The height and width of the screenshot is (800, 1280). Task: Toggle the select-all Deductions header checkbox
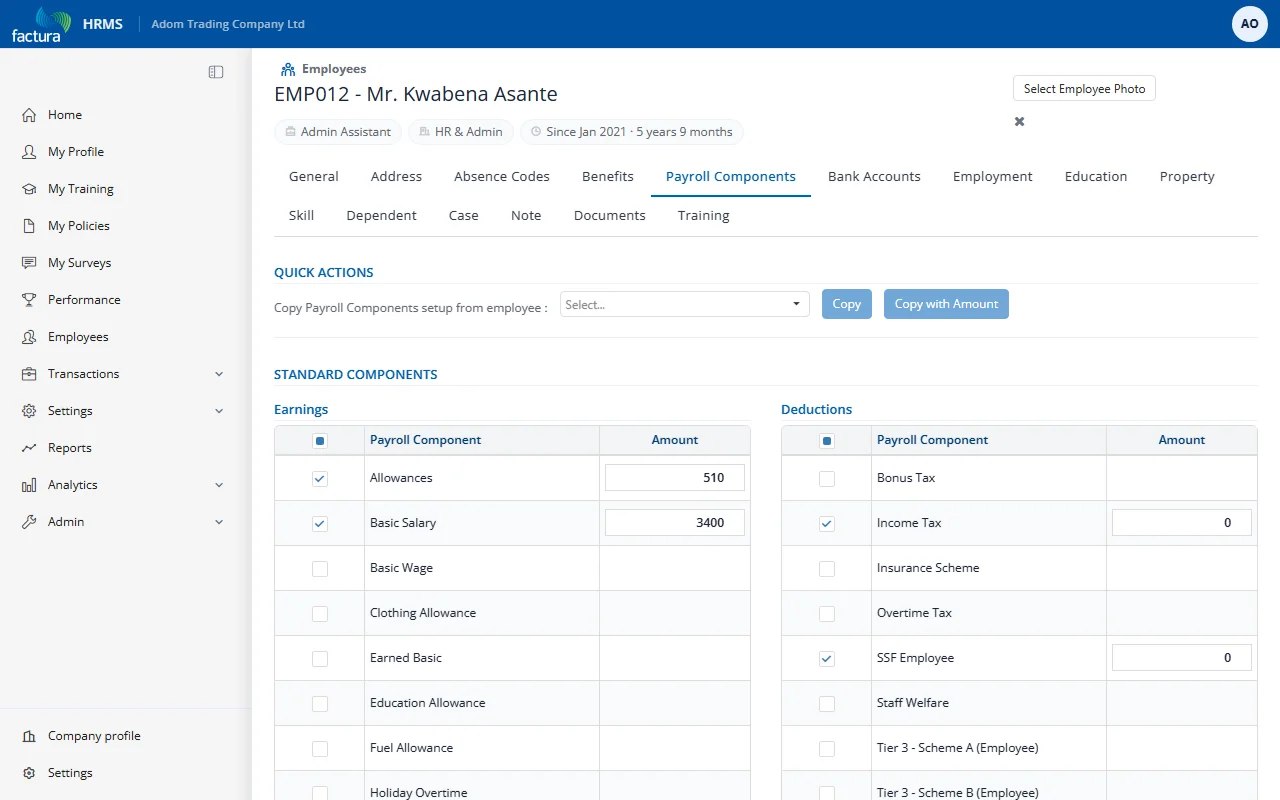(827, 441)
